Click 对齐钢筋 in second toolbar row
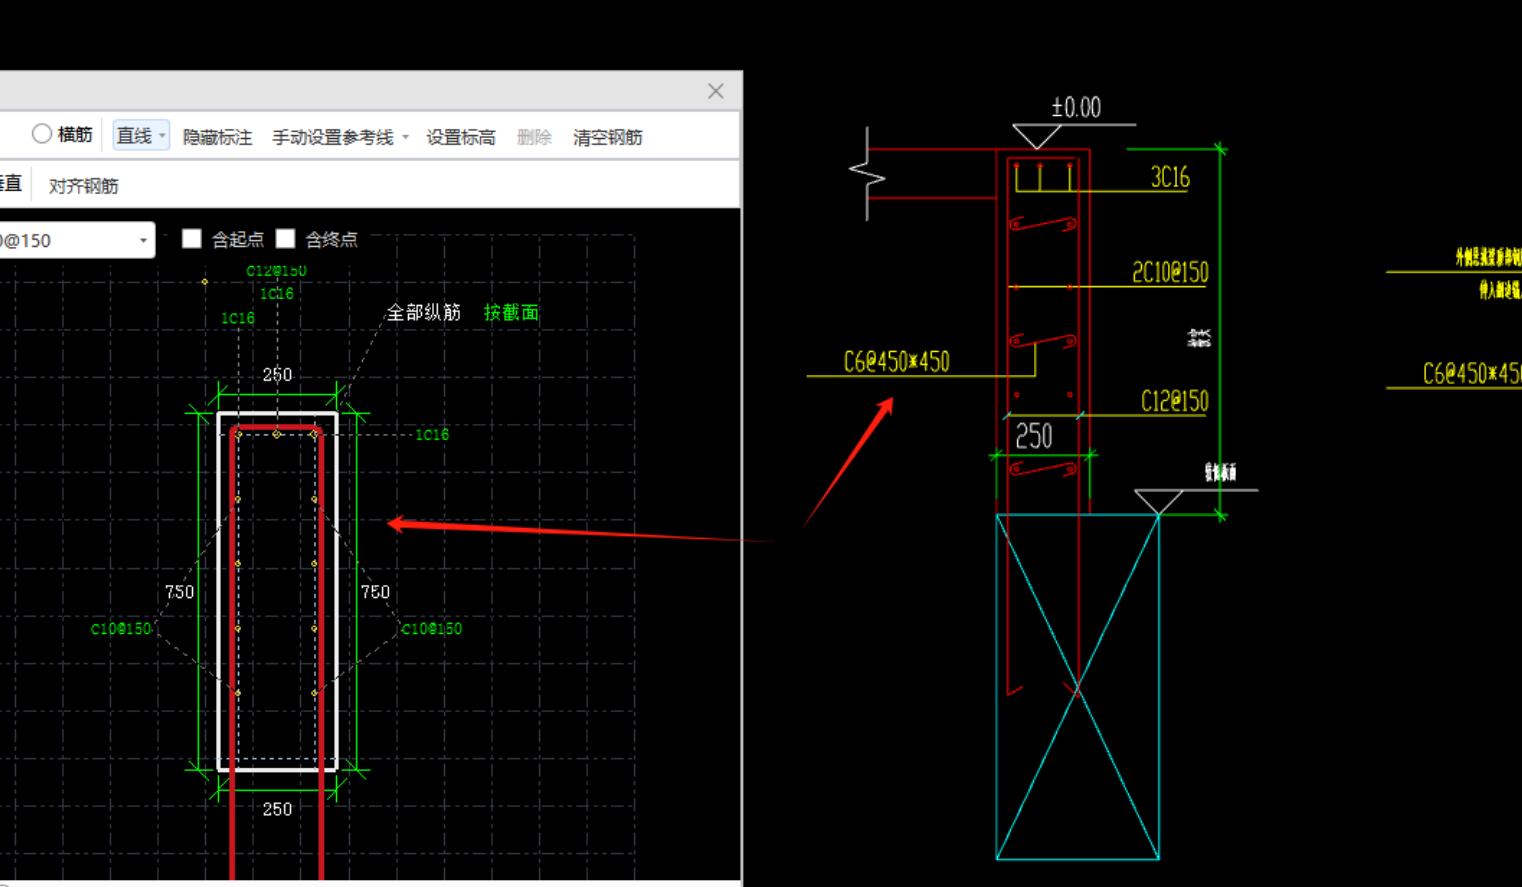This screenshot has width=1522, height=887. (x=83, y=186)
